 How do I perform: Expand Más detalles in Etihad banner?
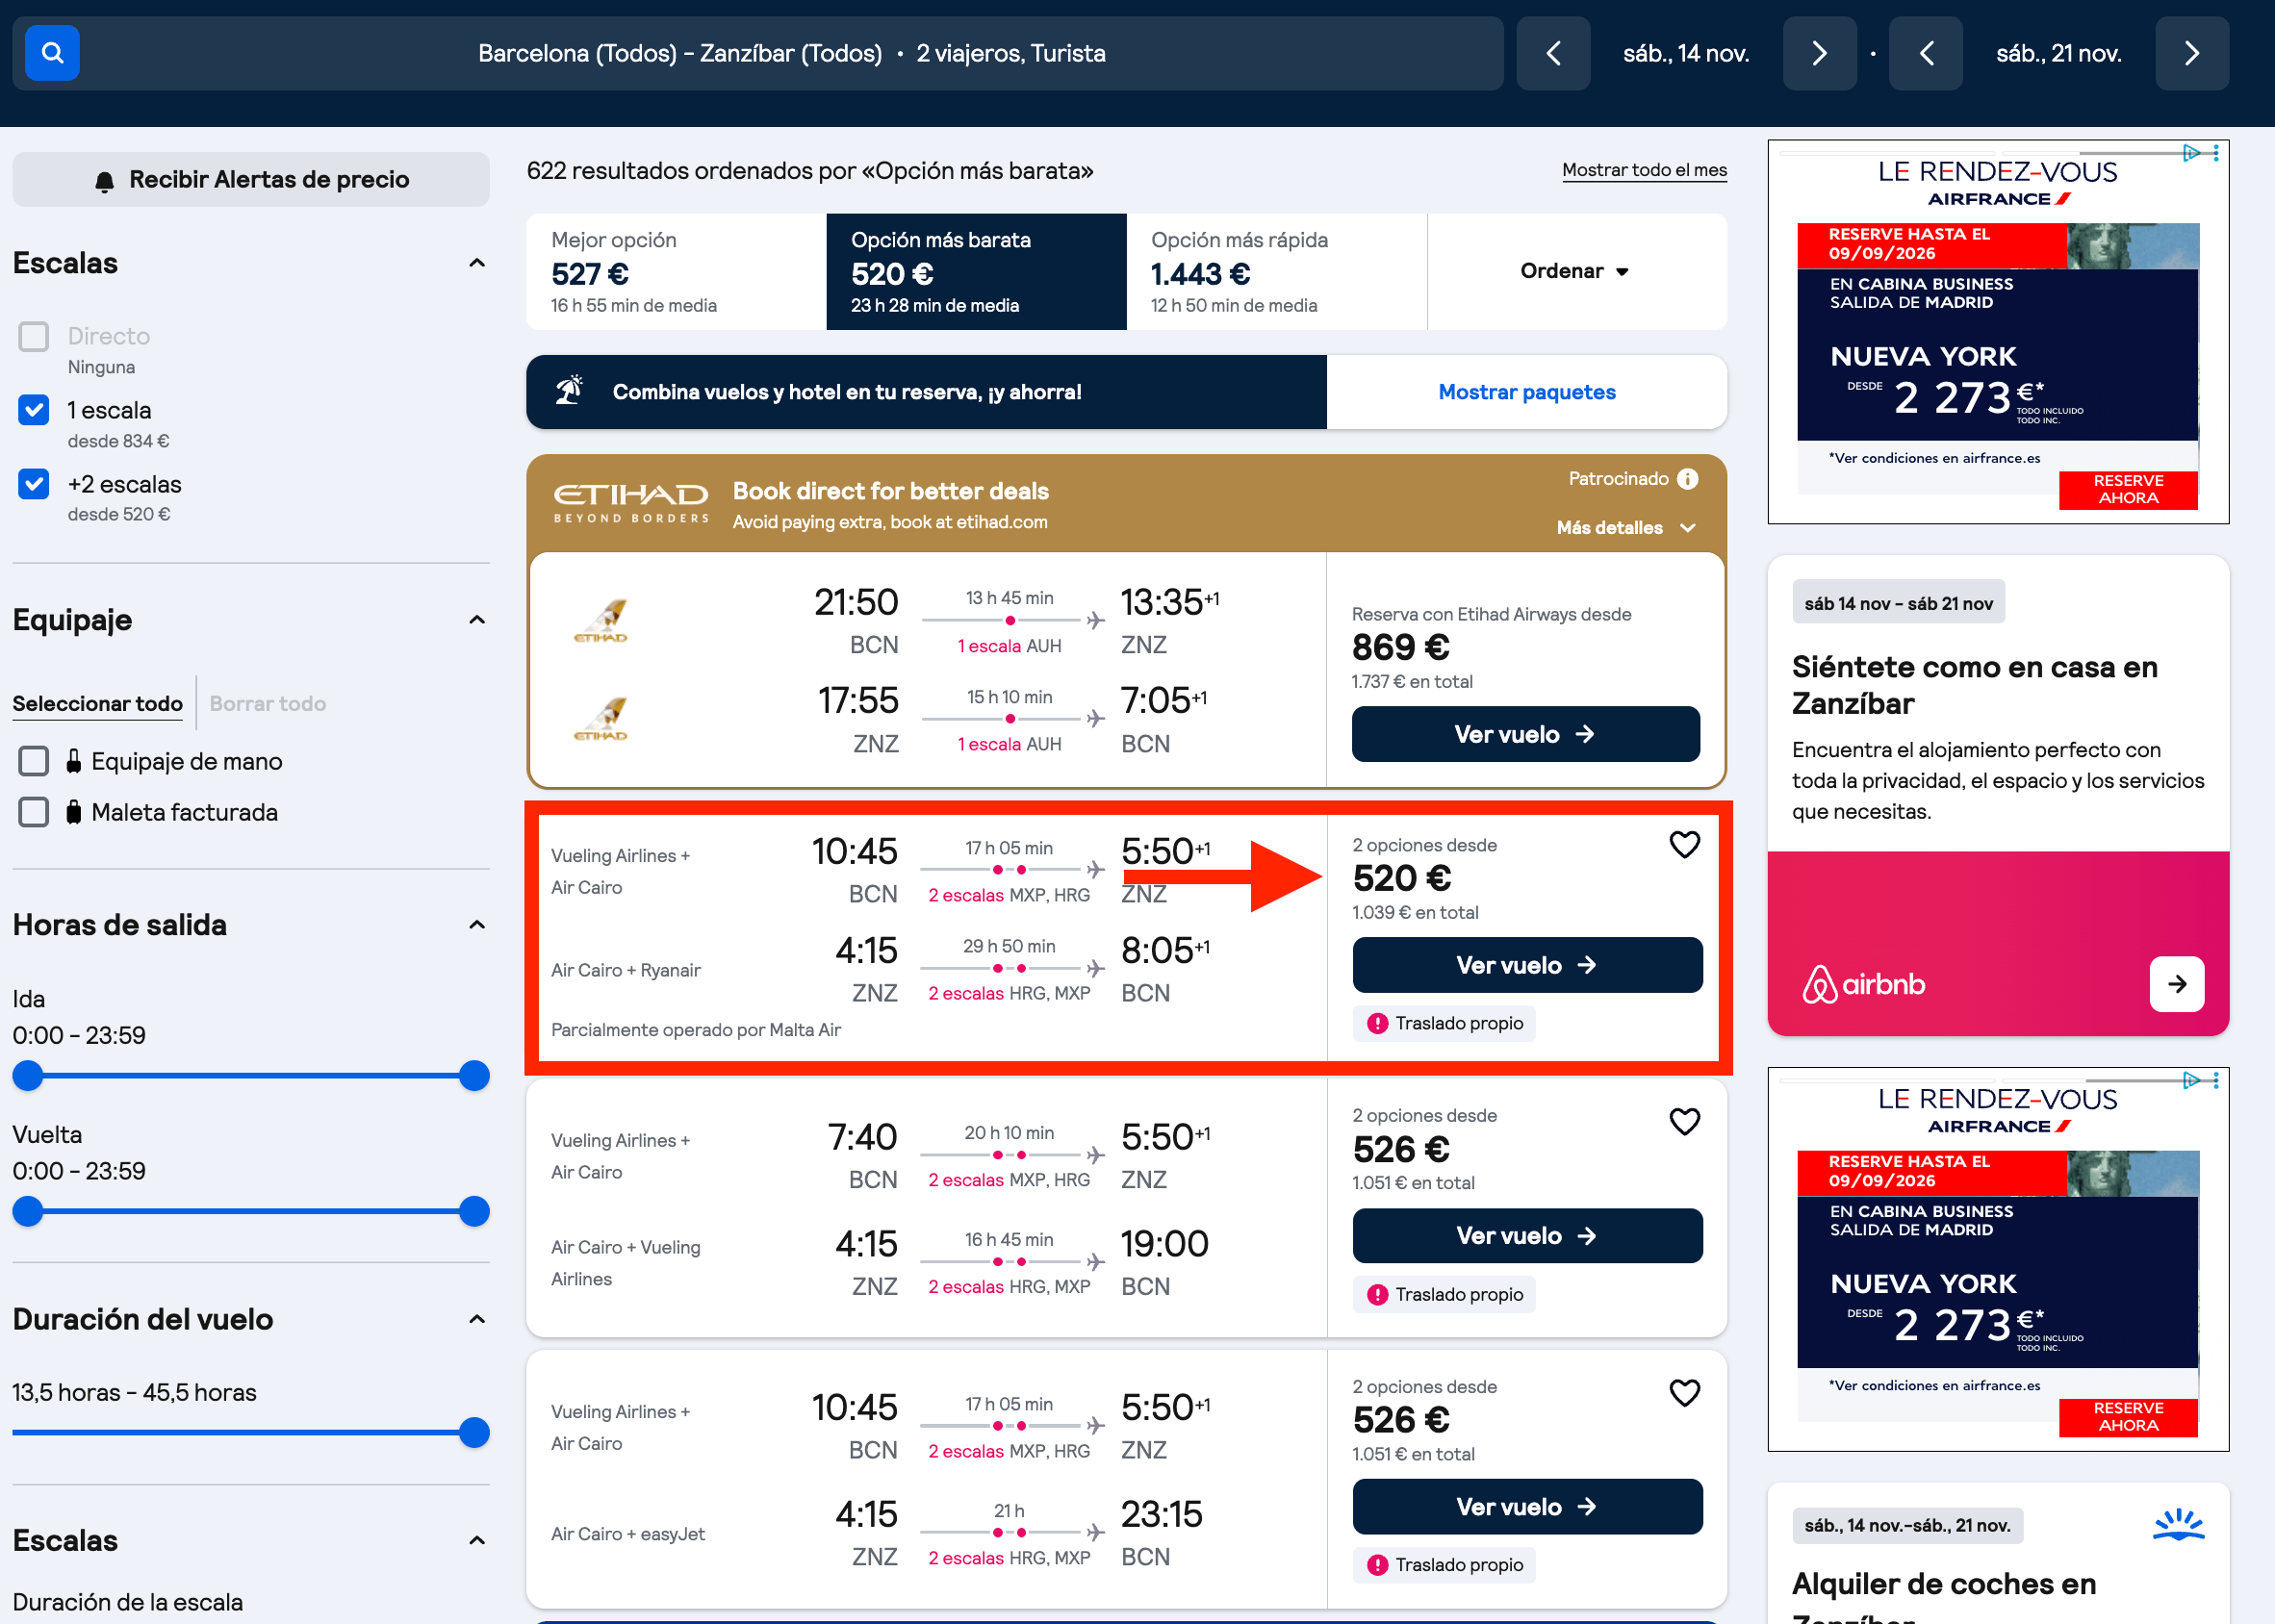[x=1626, y=527]
